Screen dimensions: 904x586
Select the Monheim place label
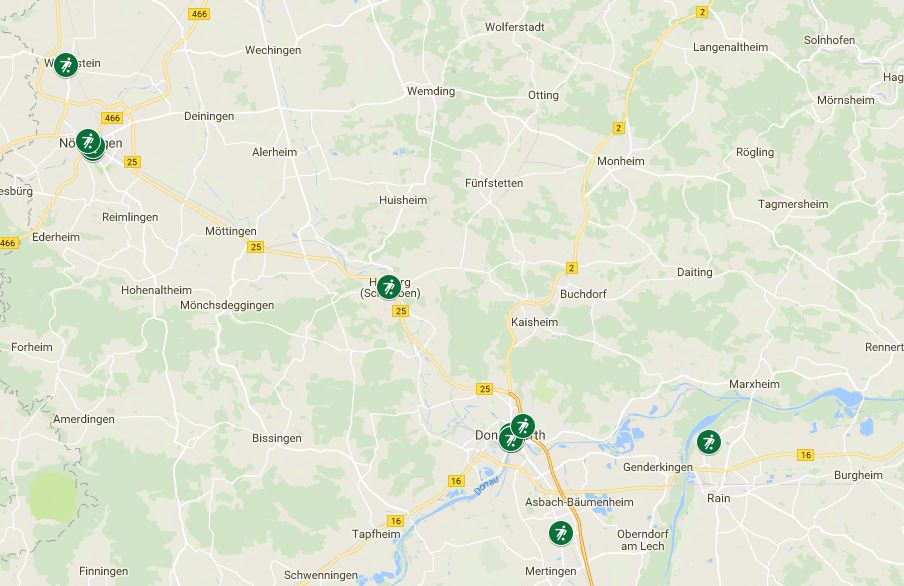pyautogui.click(x=620, y=161)
